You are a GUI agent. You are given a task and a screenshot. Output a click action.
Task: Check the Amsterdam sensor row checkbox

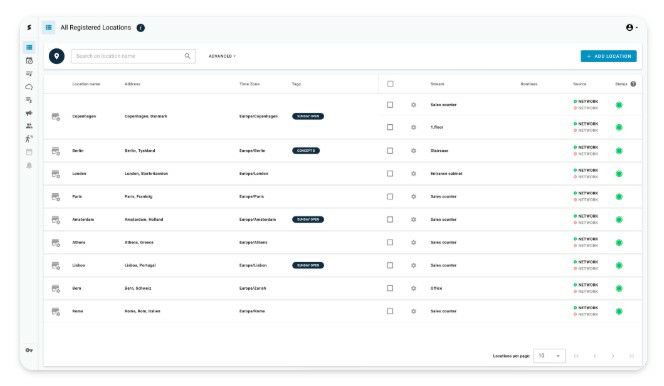point(390,219)
